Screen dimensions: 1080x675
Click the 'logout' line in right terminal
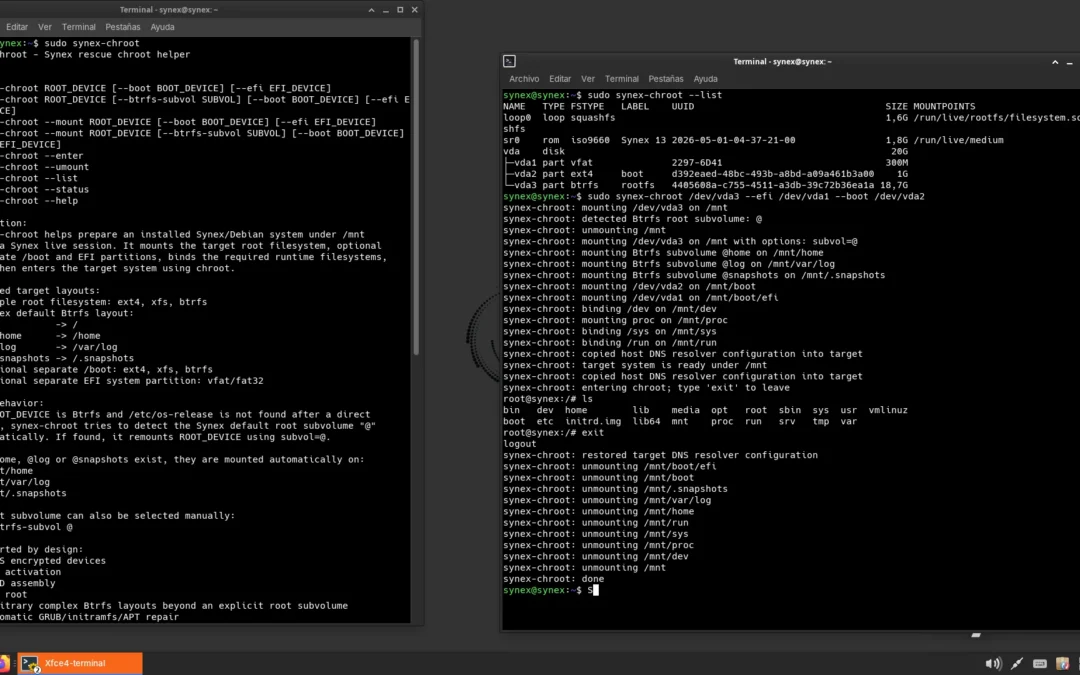[519, 444]
